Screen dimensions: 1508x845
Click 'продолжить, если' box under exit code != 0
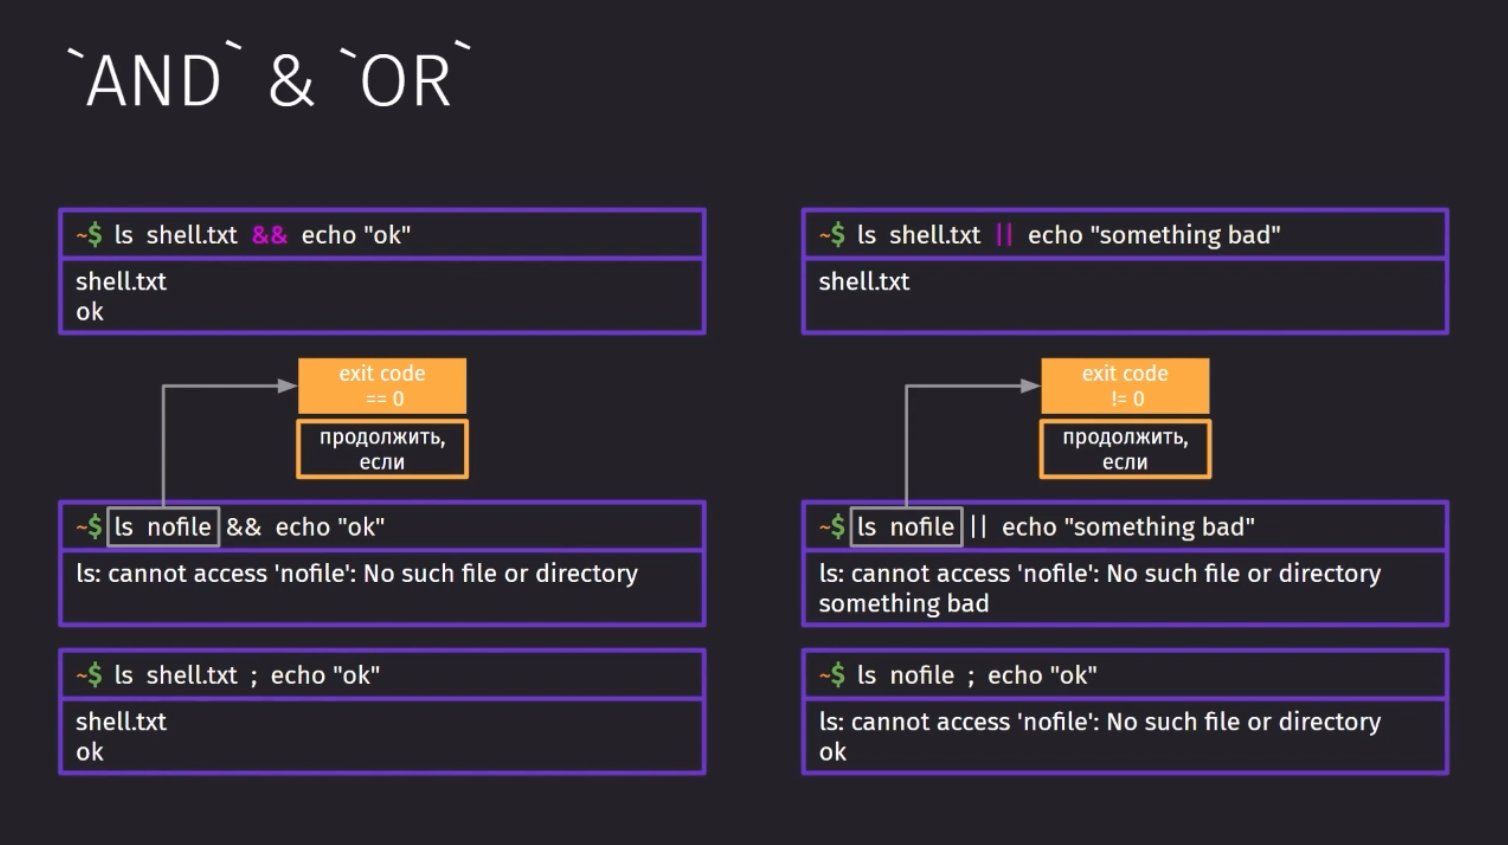pyautogui.click(x=1125, y=449)
